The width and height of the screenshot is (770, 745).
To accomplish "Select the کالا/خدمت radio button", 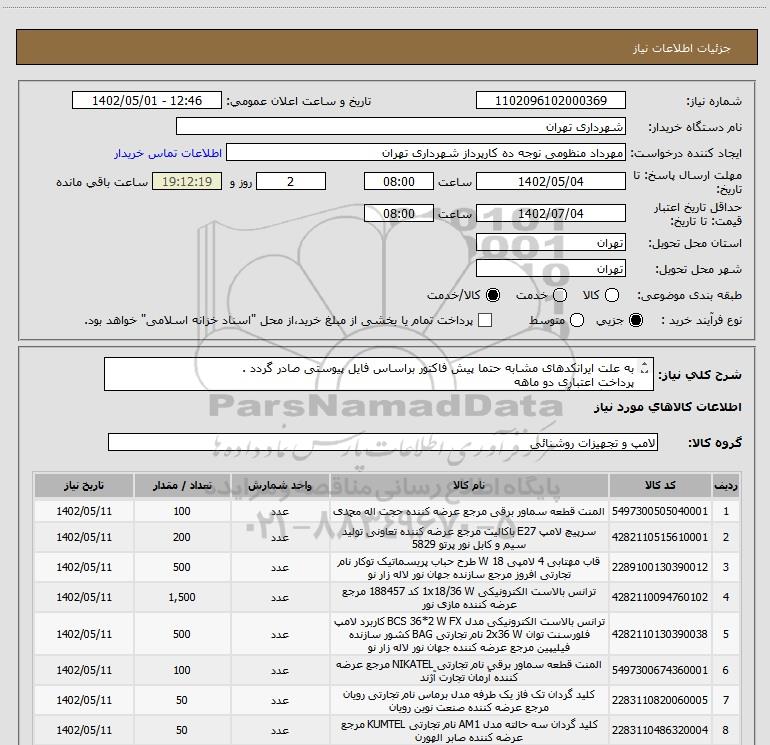I will tap(493, 295).
